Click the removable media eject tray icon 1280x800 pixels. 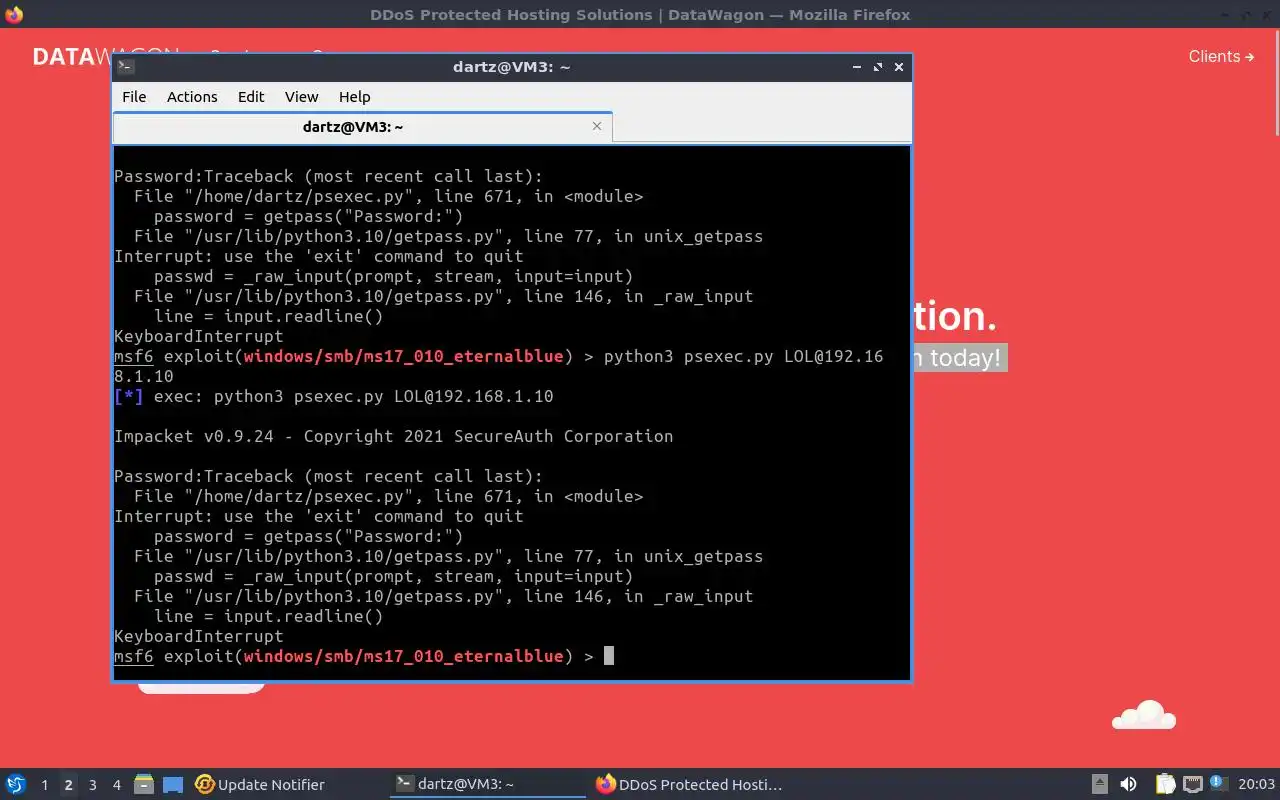pyautogui.click(x=1099, y=784)
